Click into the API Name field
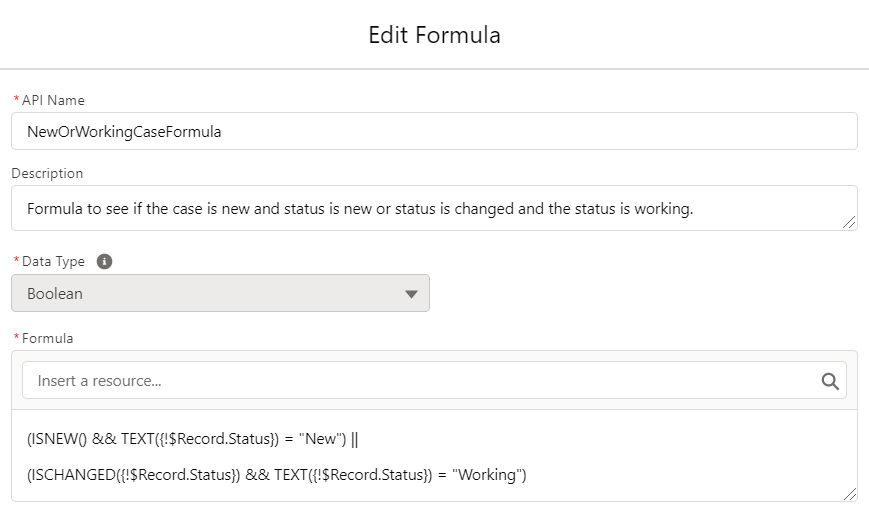This screenshot has width=869, height=515. (434, 131)
